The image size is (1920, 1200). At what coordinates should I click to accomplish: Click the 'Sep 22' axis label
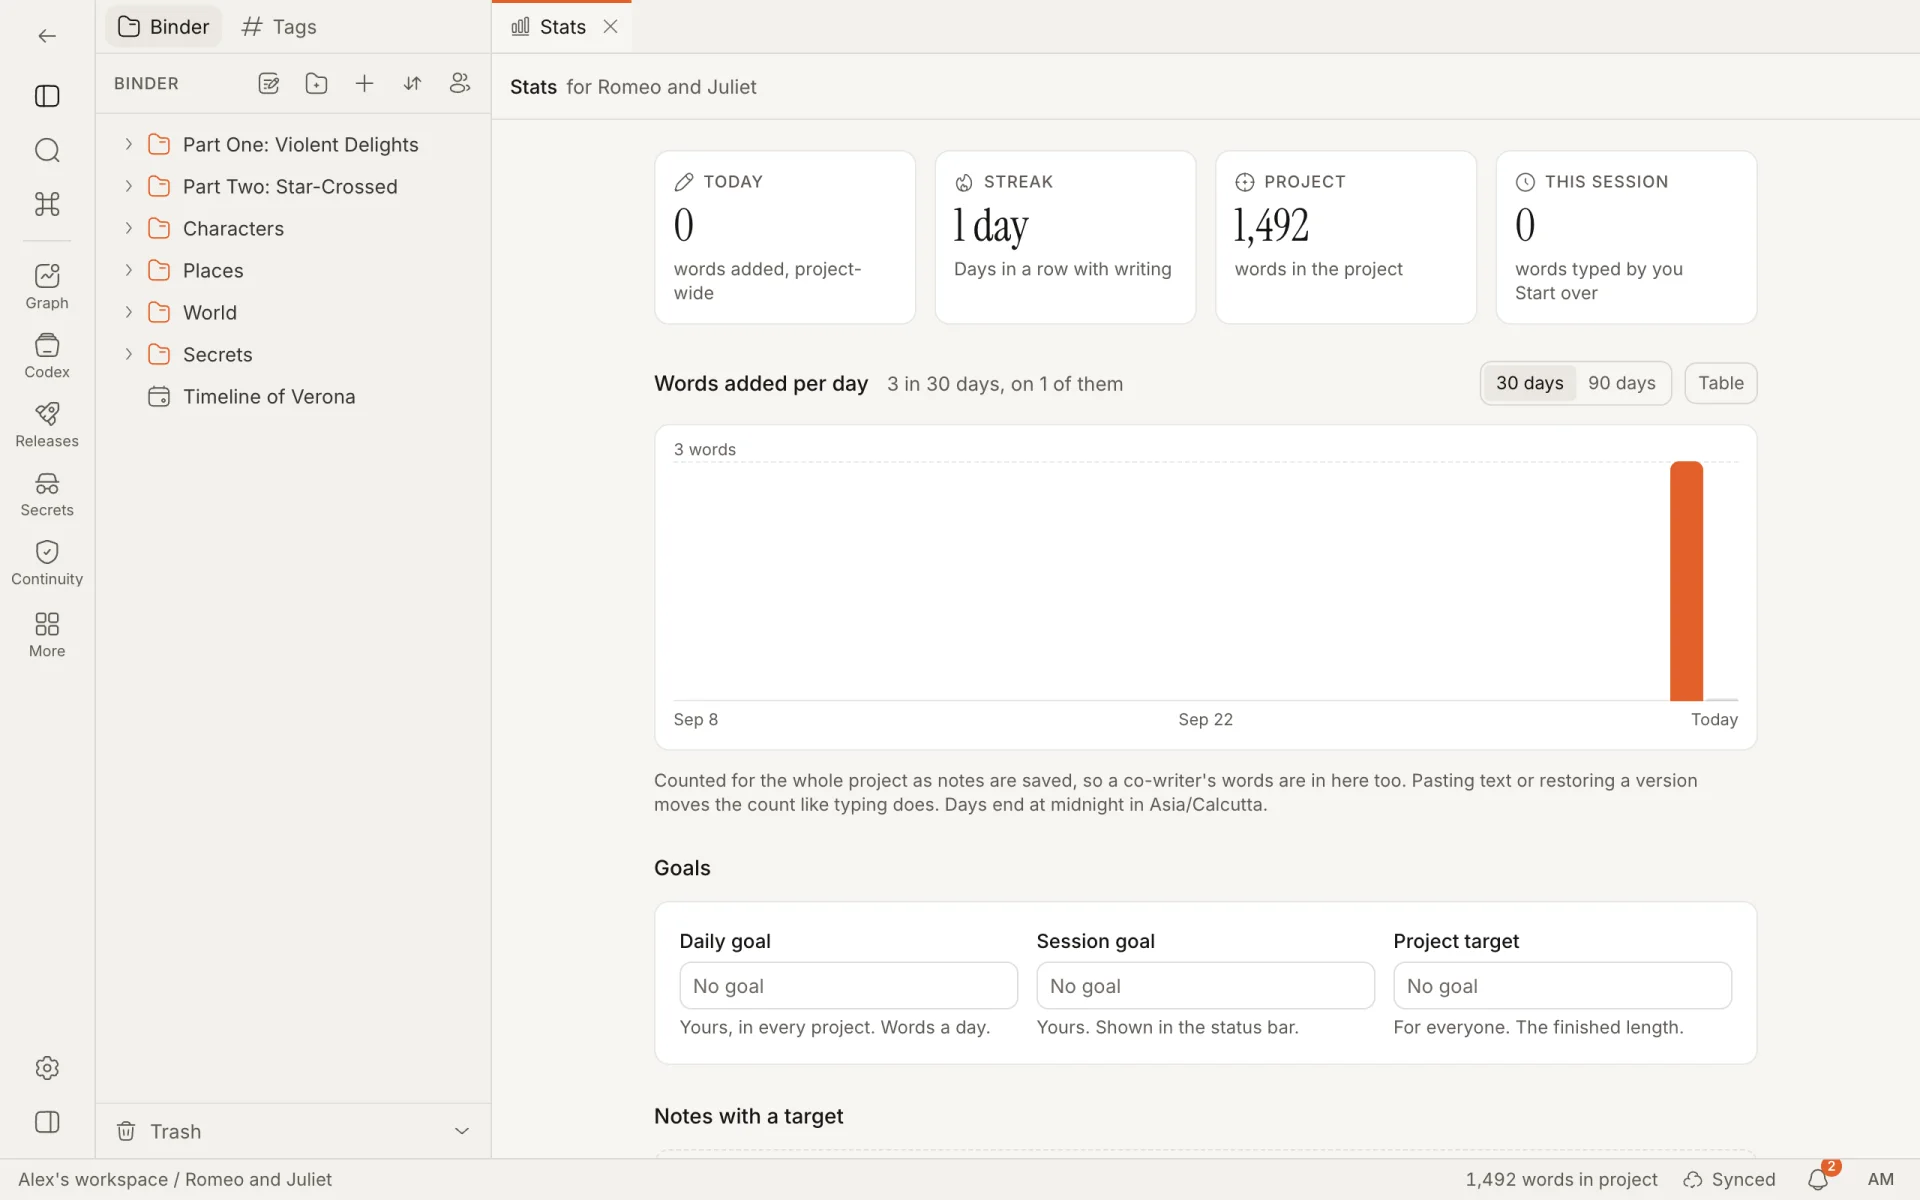(x=1205, y=720)
